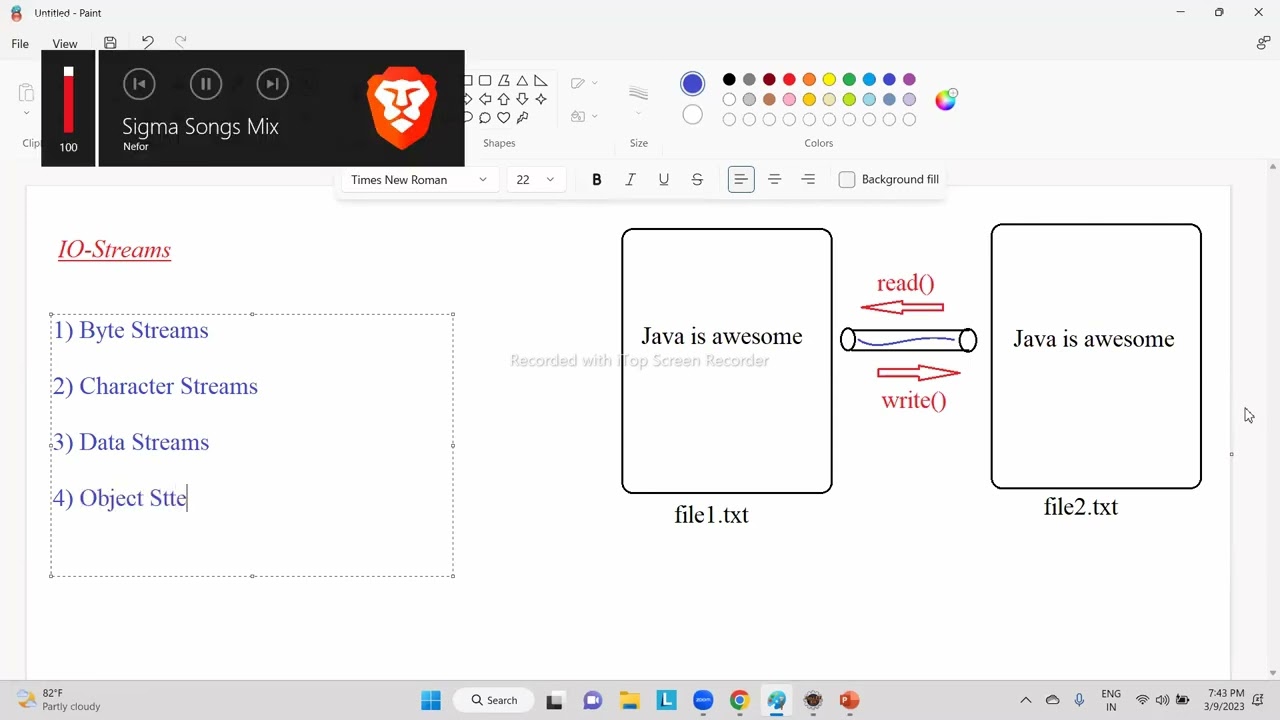Select the lightning bolt shape

(522, 117)
